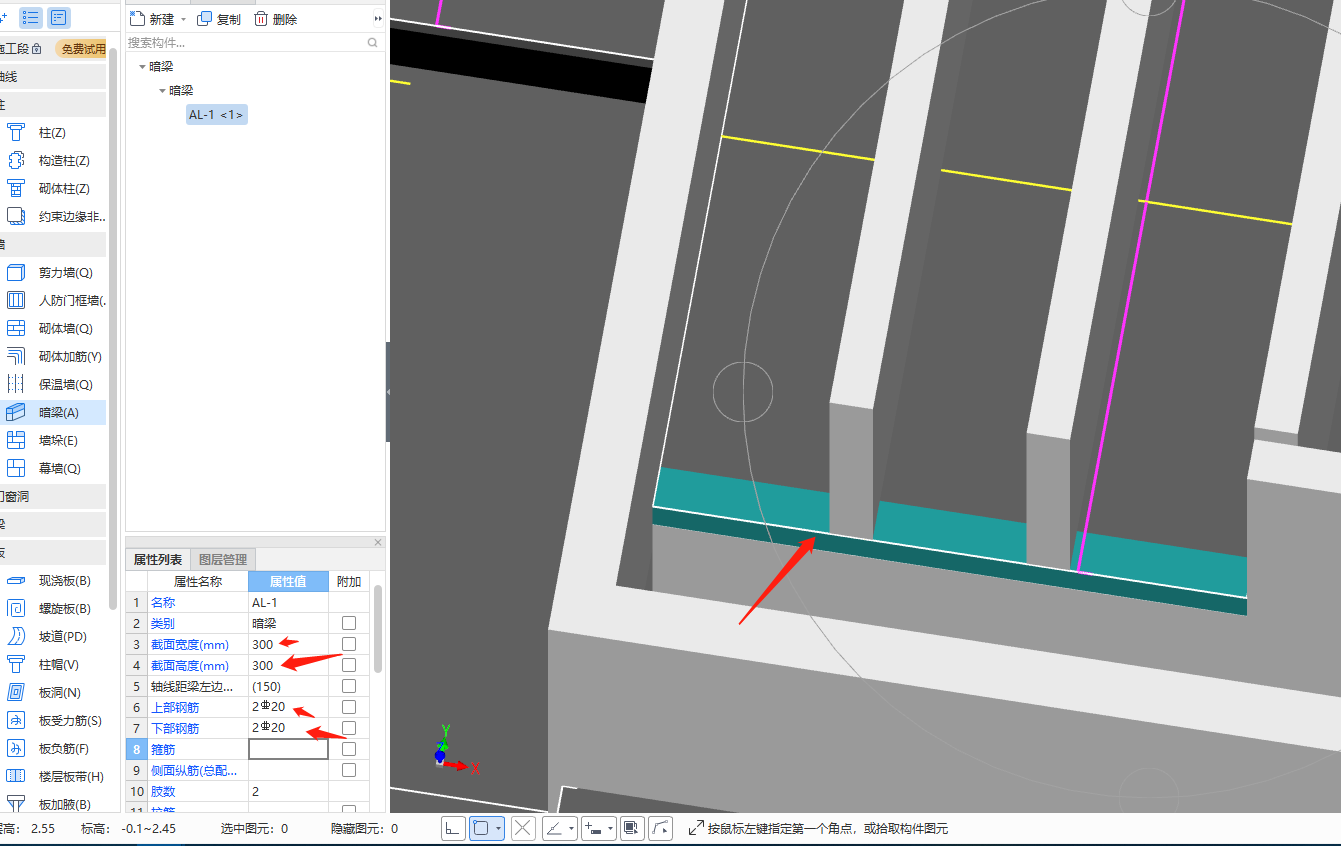
Task: Select the 砌体加筋(Y) component
Action: click(52, 356)
